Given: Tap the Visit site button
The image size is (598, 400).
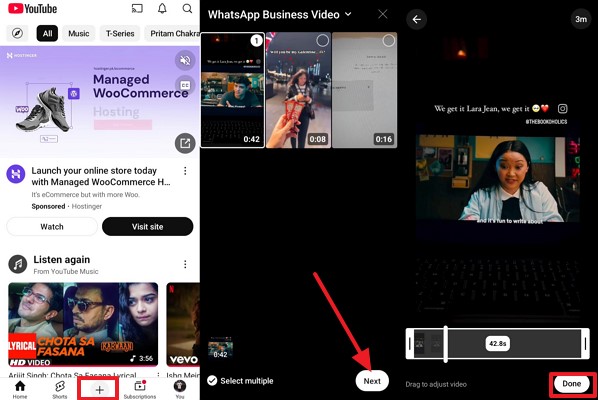Looking at the screenshot, I should click(148, 227).
